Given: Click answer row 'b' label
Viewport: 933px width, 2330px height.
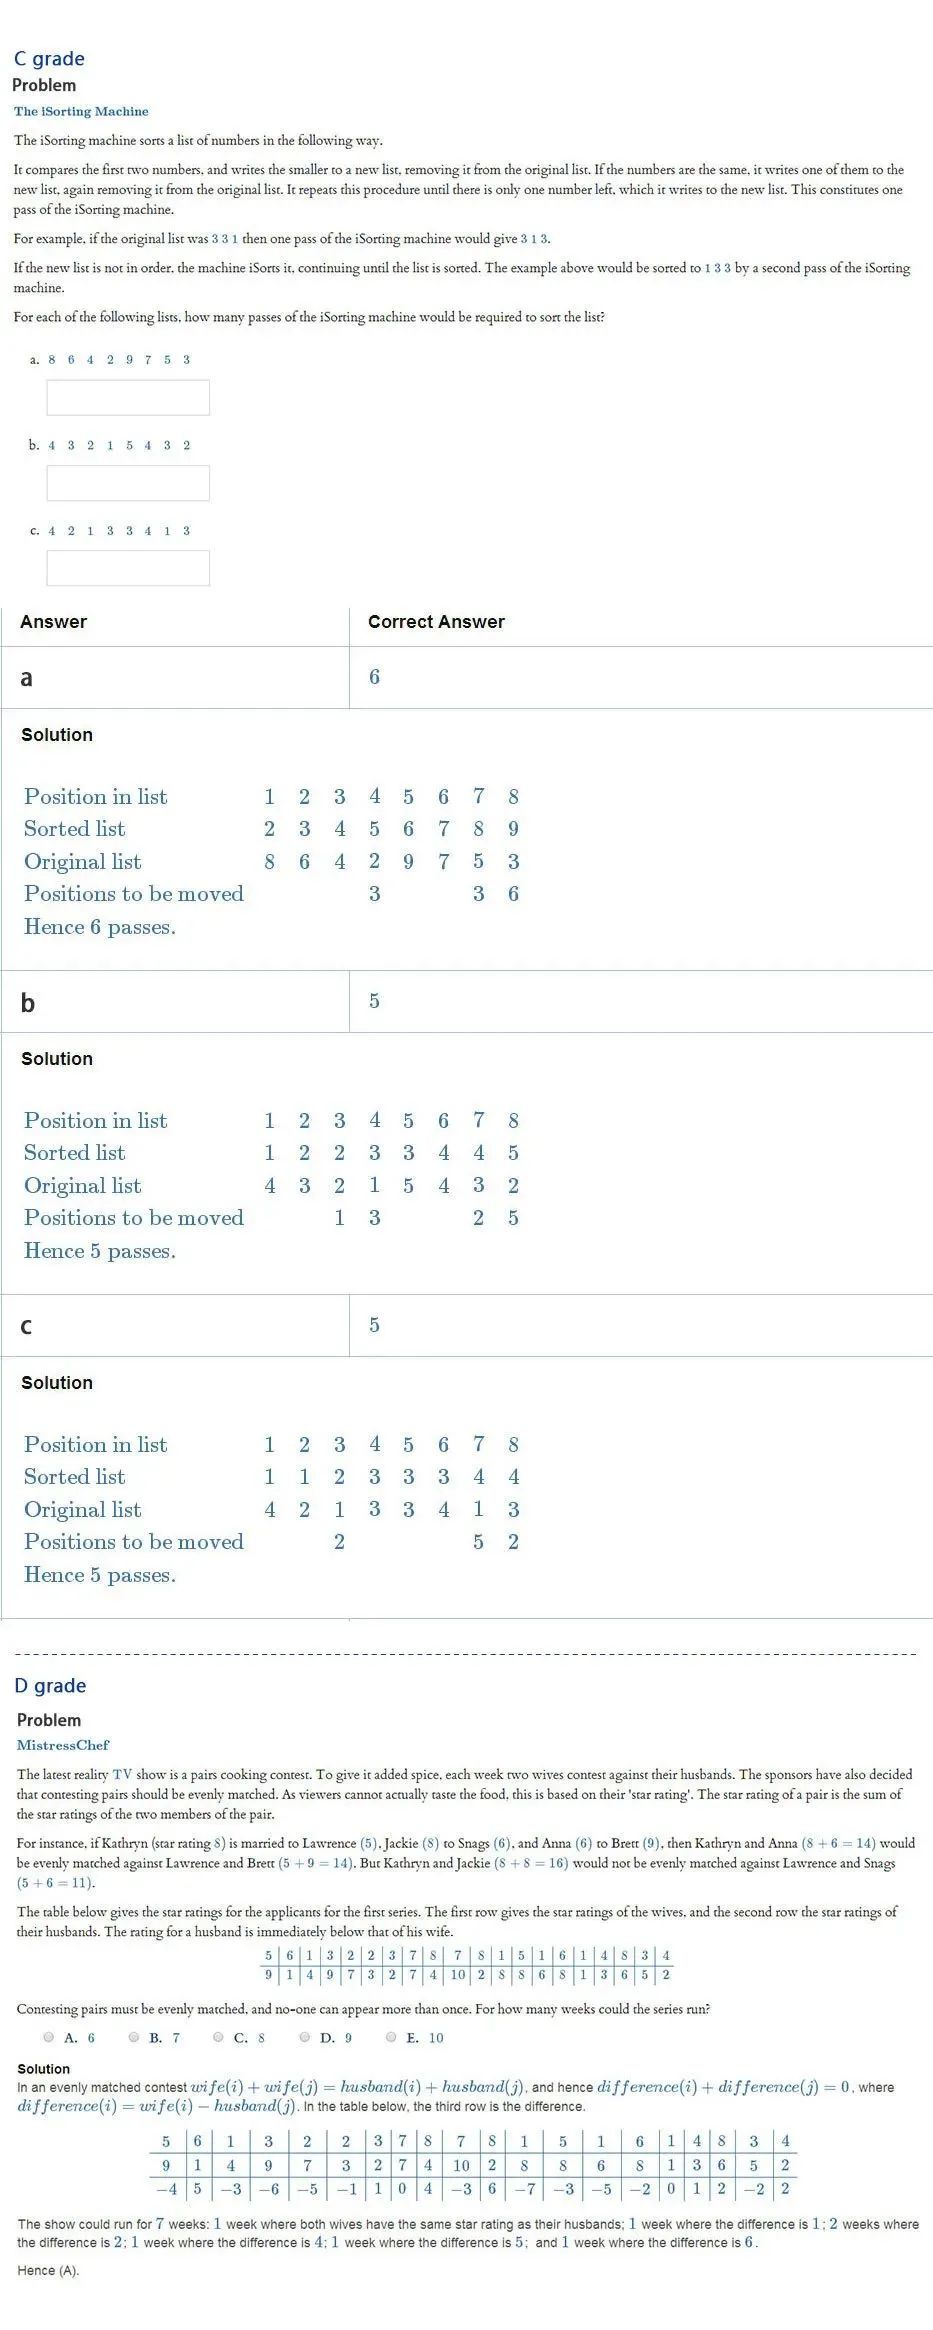Looking at the screenshot, I should point(27,1002).
